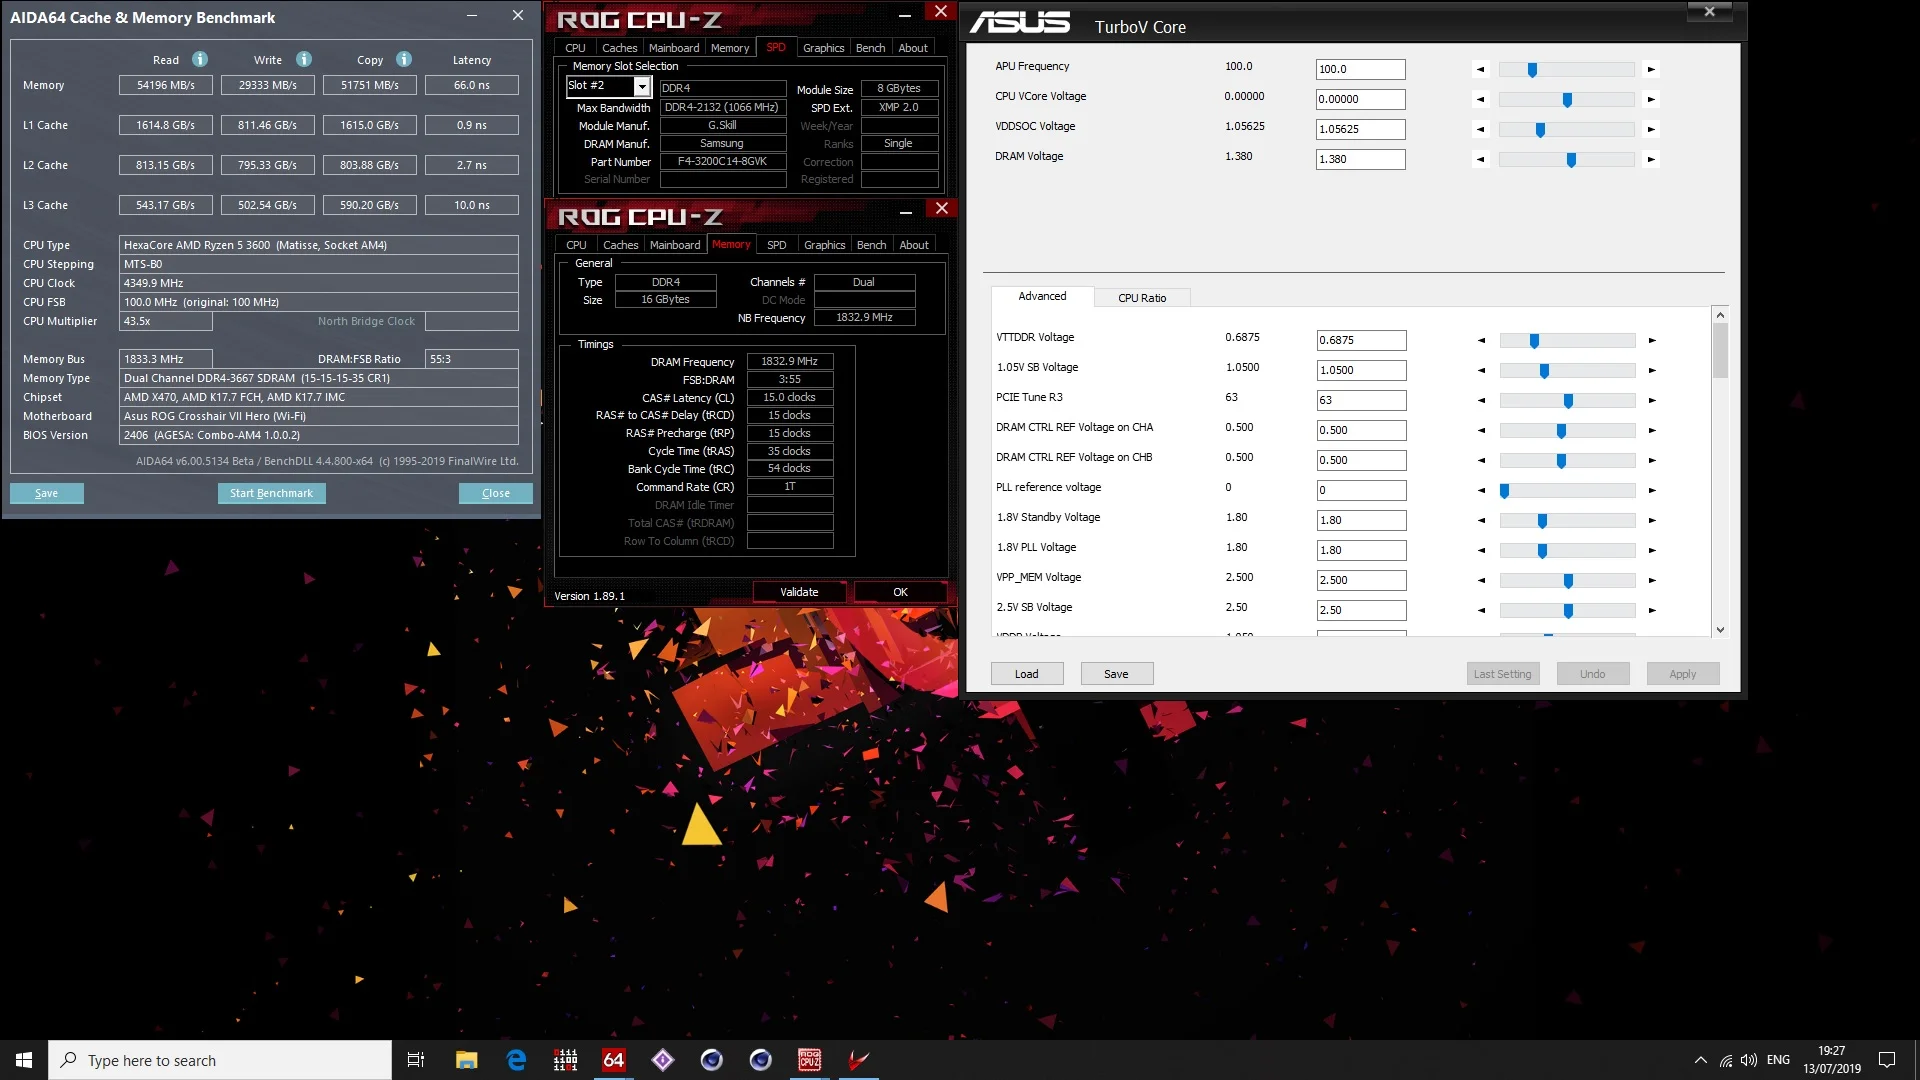
Task: Open Task View on the taskbar
Action: [416, 1060]
